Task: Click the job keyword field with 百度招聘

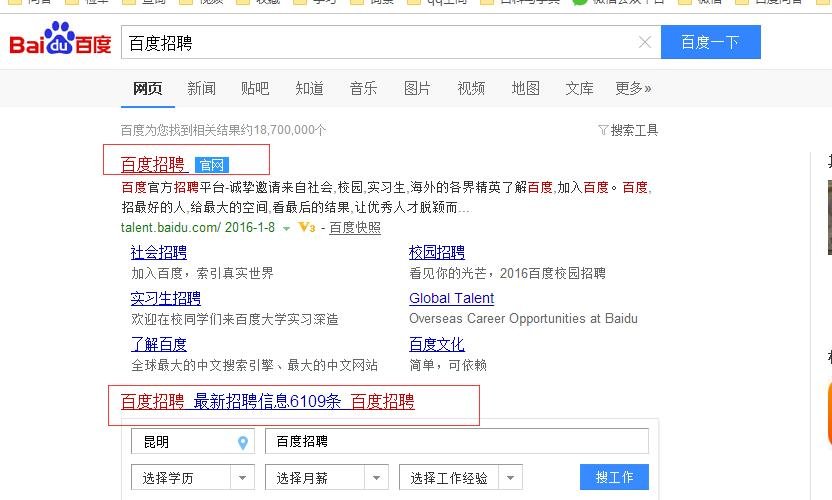Action: [x=457, y=442]
